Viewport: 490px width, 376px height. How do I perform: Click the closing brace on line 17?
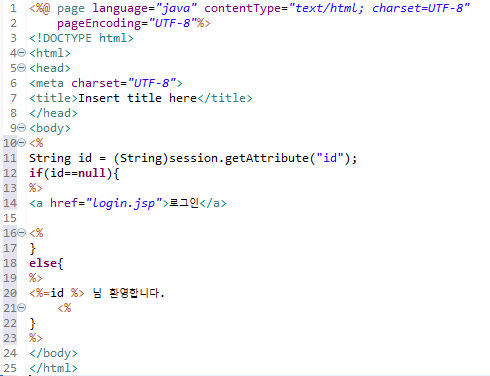click(x=32, y=248)
